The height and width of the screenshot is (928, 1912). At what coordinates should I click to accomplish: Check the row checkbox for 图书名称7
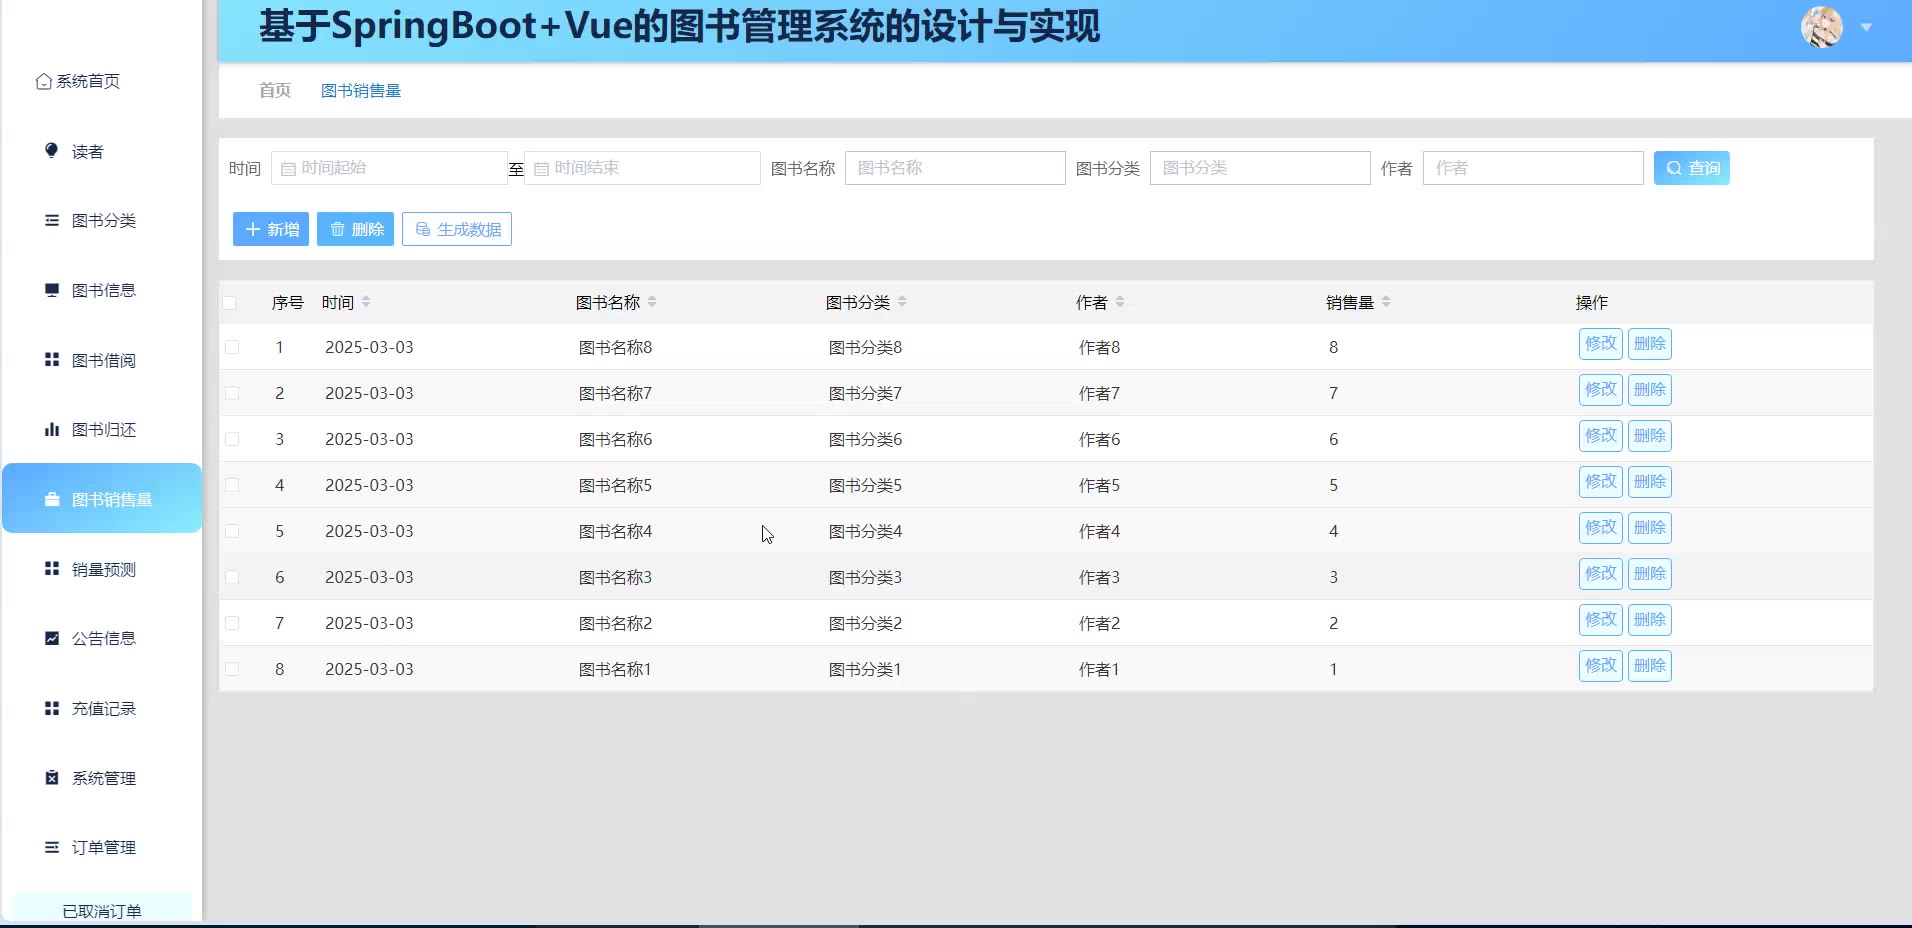[232, 393]
